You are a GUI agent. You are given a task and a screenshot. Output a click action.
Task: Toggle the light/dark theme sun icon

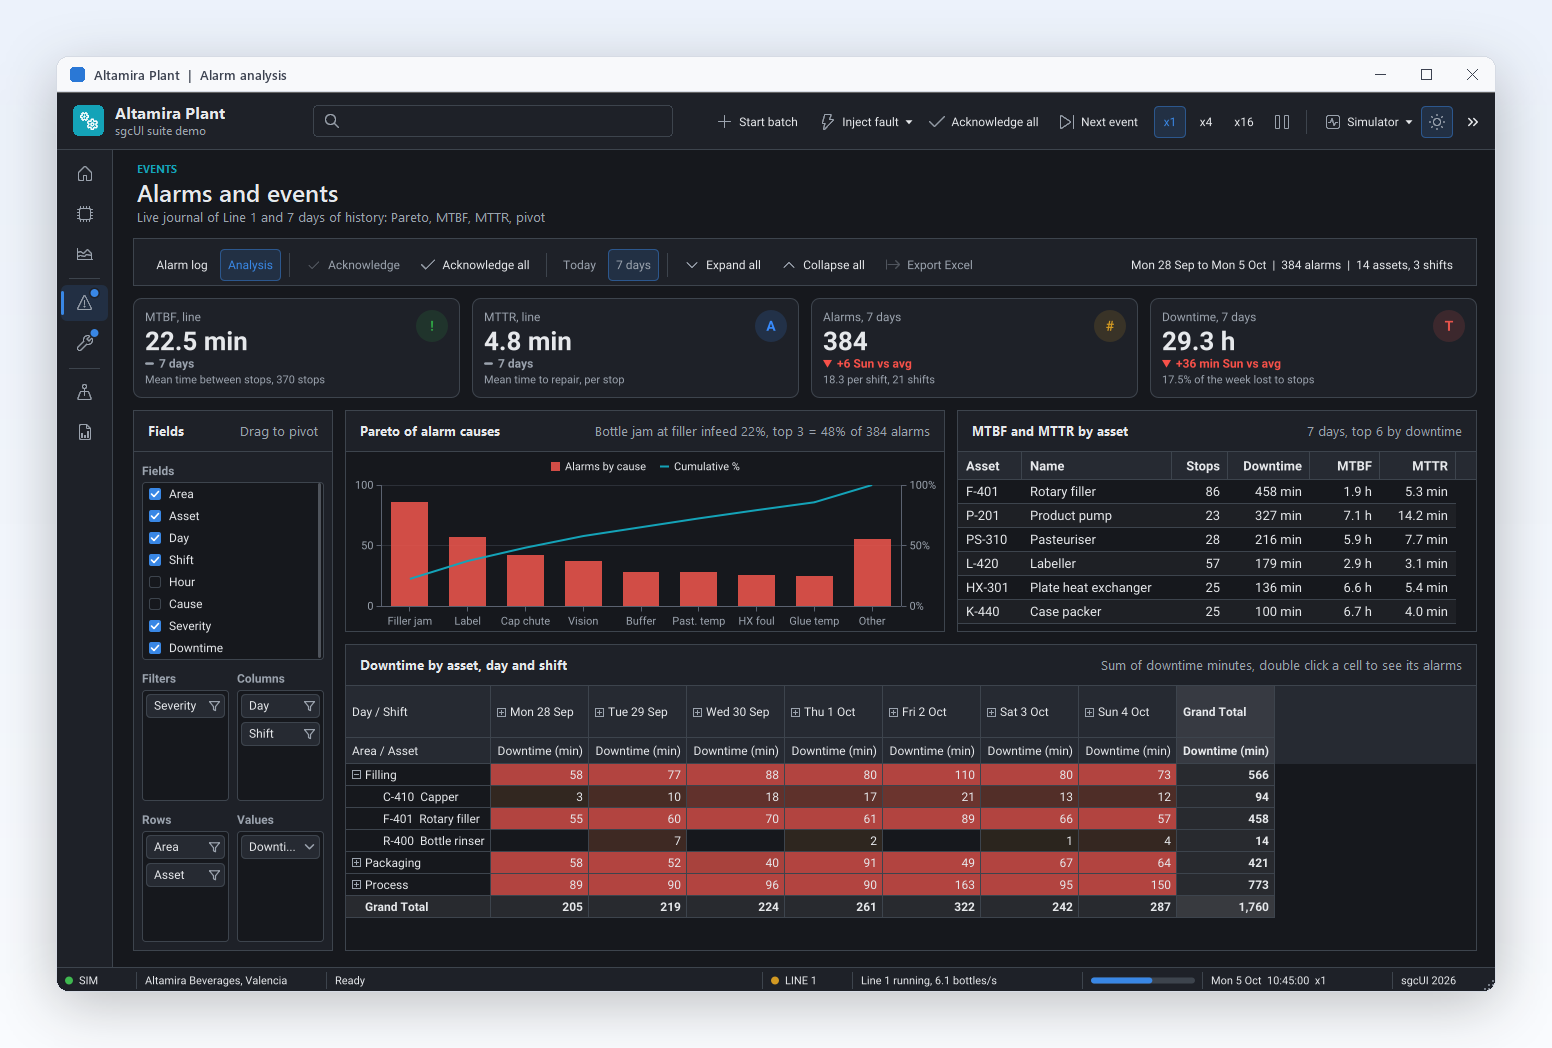pos(1437,122)
